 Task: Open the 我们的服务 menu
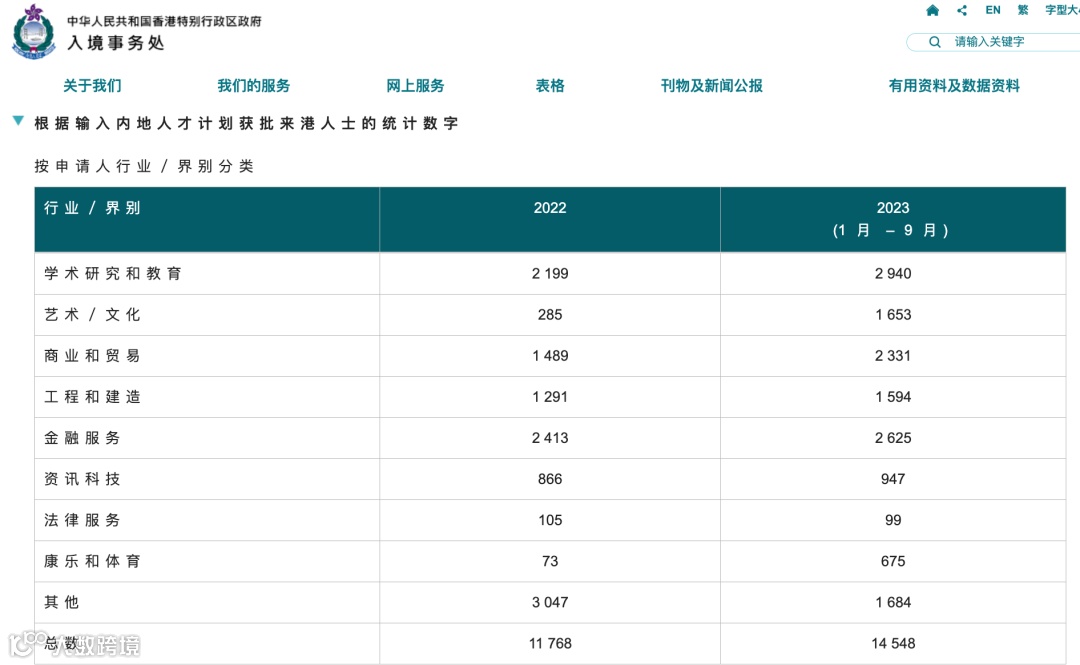tap(253, 86)
